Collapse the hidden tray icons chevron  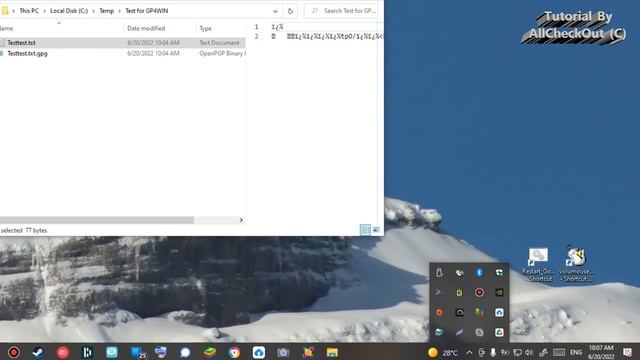(469, 352)
